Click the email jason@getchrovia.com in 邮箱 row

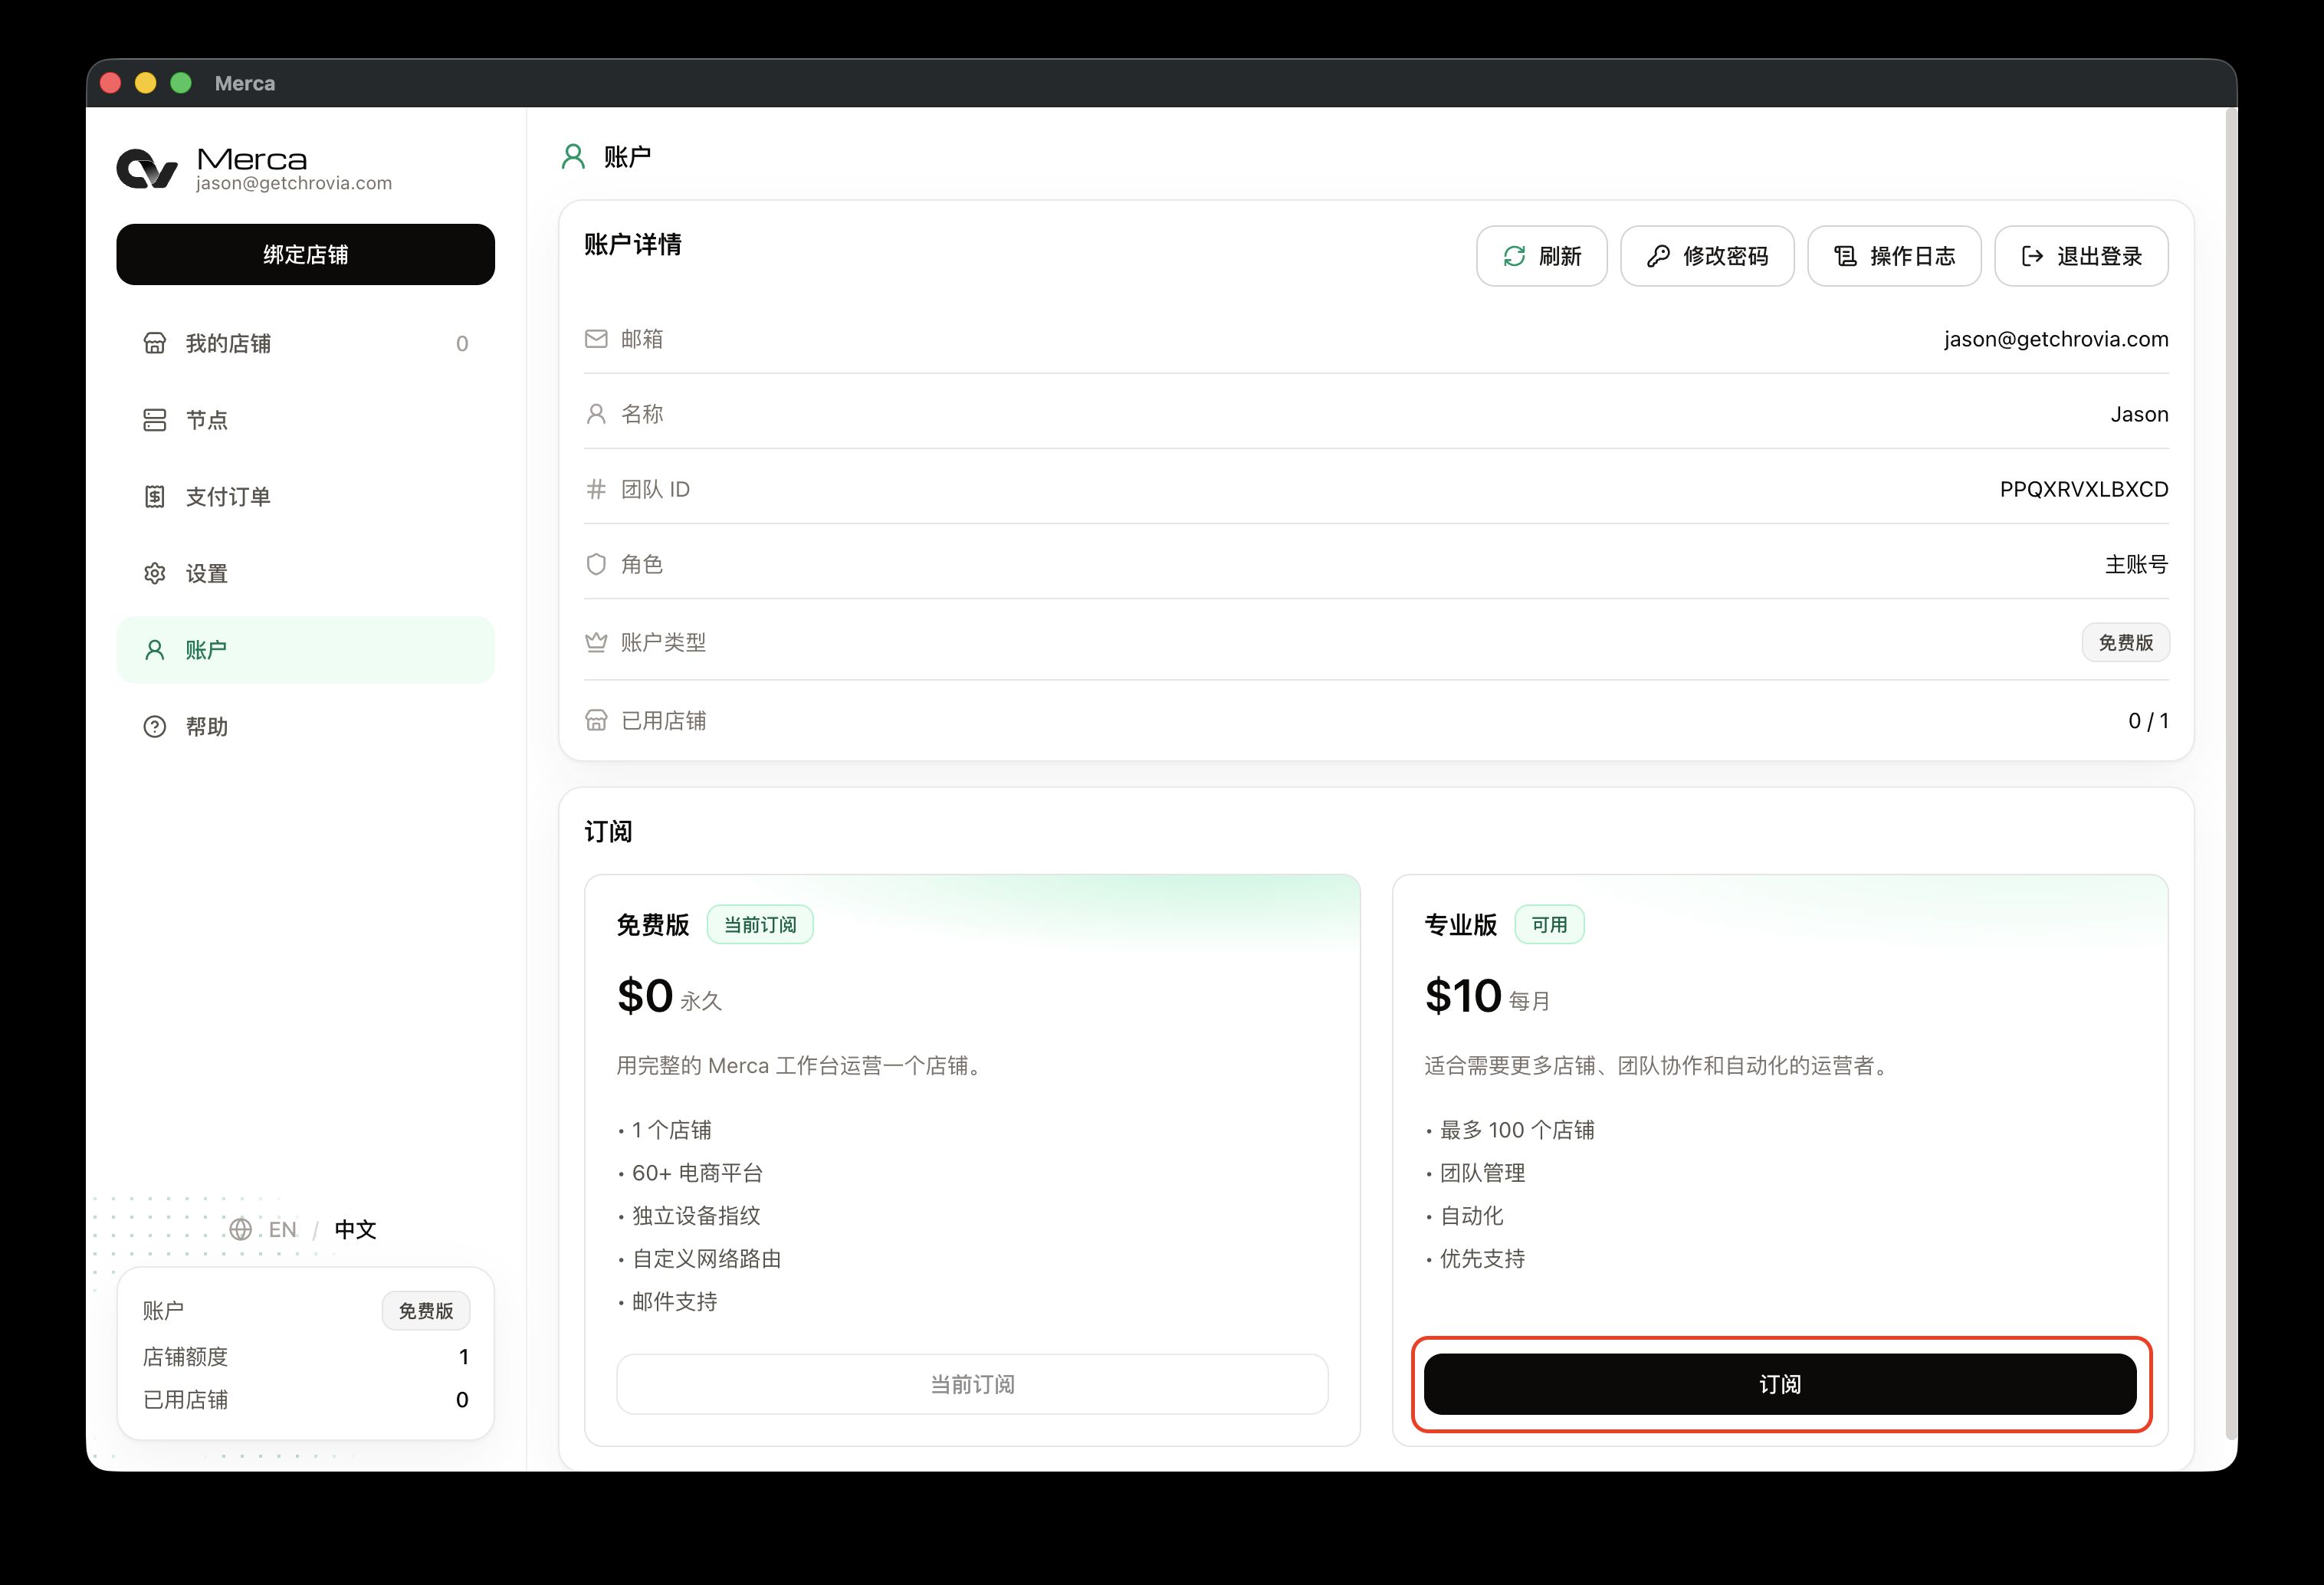coord(2056,339)
